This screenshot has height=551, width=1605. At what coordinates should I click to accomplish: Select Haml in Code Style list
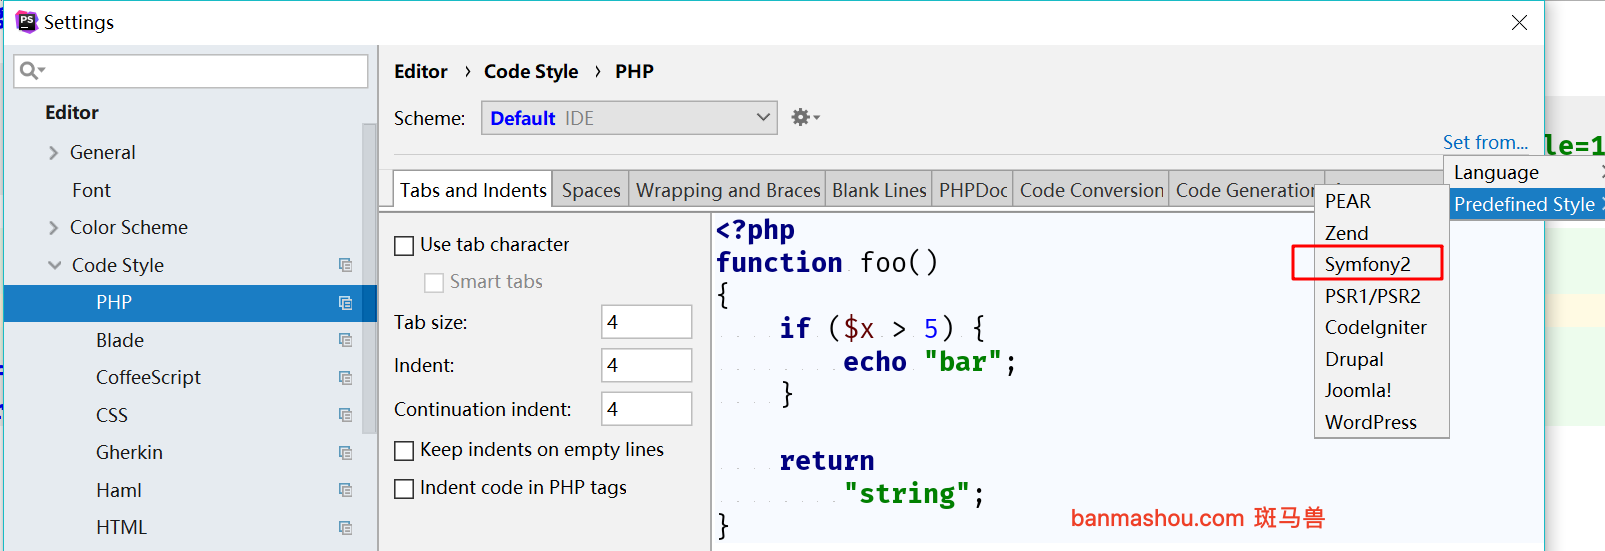[119, 490]
